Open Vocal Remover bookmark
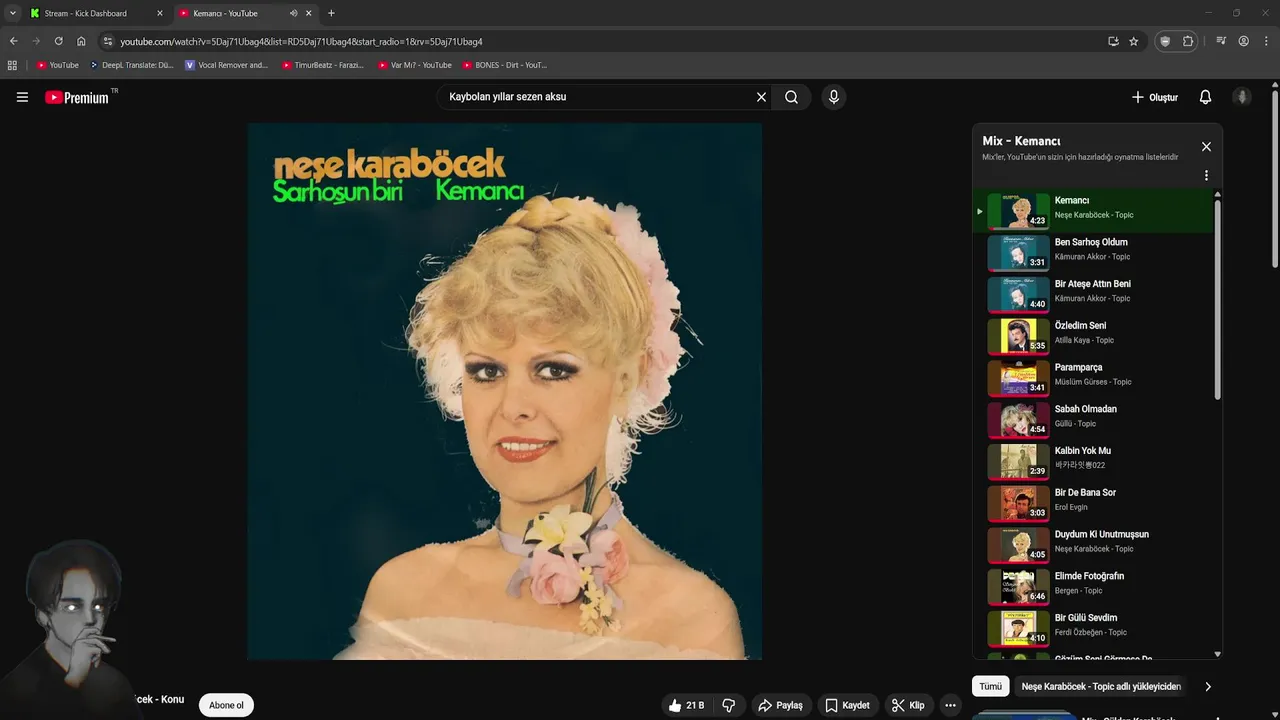 [x=227, y=65]
